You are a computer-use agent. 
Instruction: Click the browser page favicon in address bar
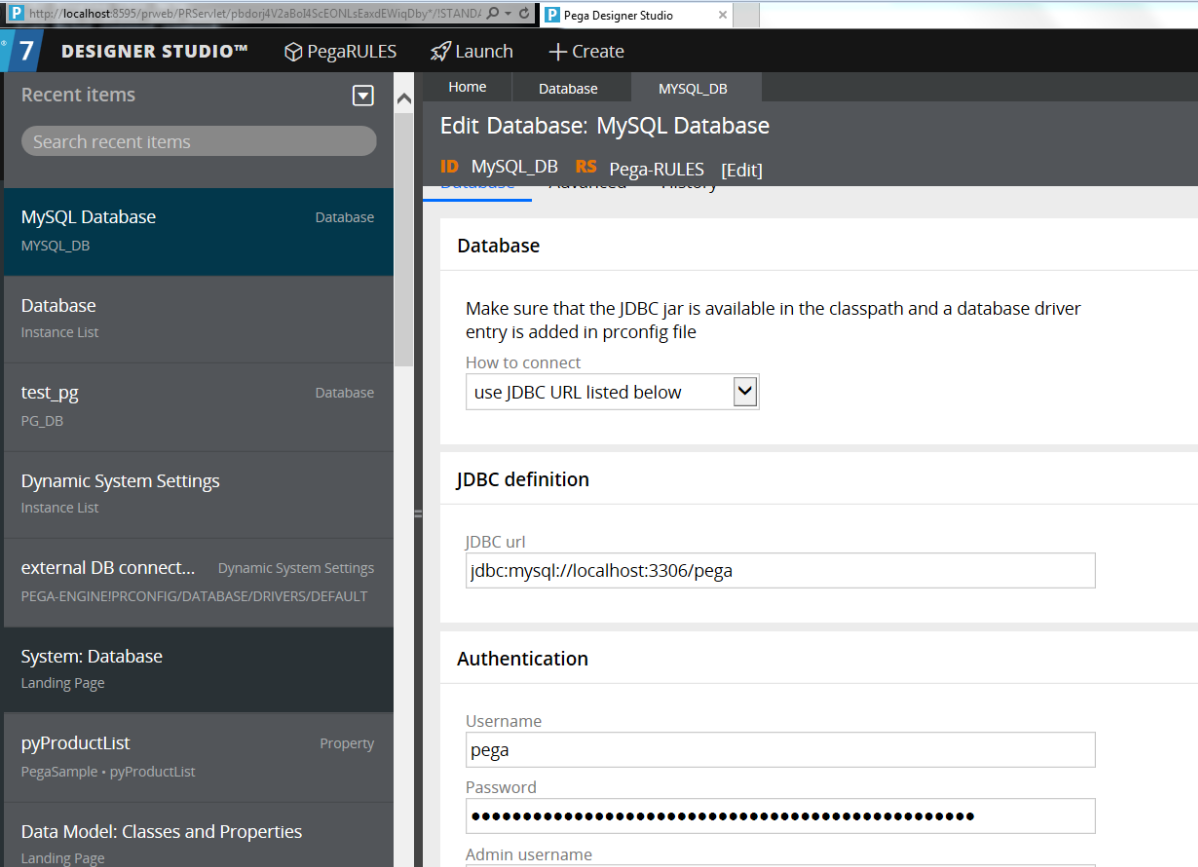coord(16,13)
